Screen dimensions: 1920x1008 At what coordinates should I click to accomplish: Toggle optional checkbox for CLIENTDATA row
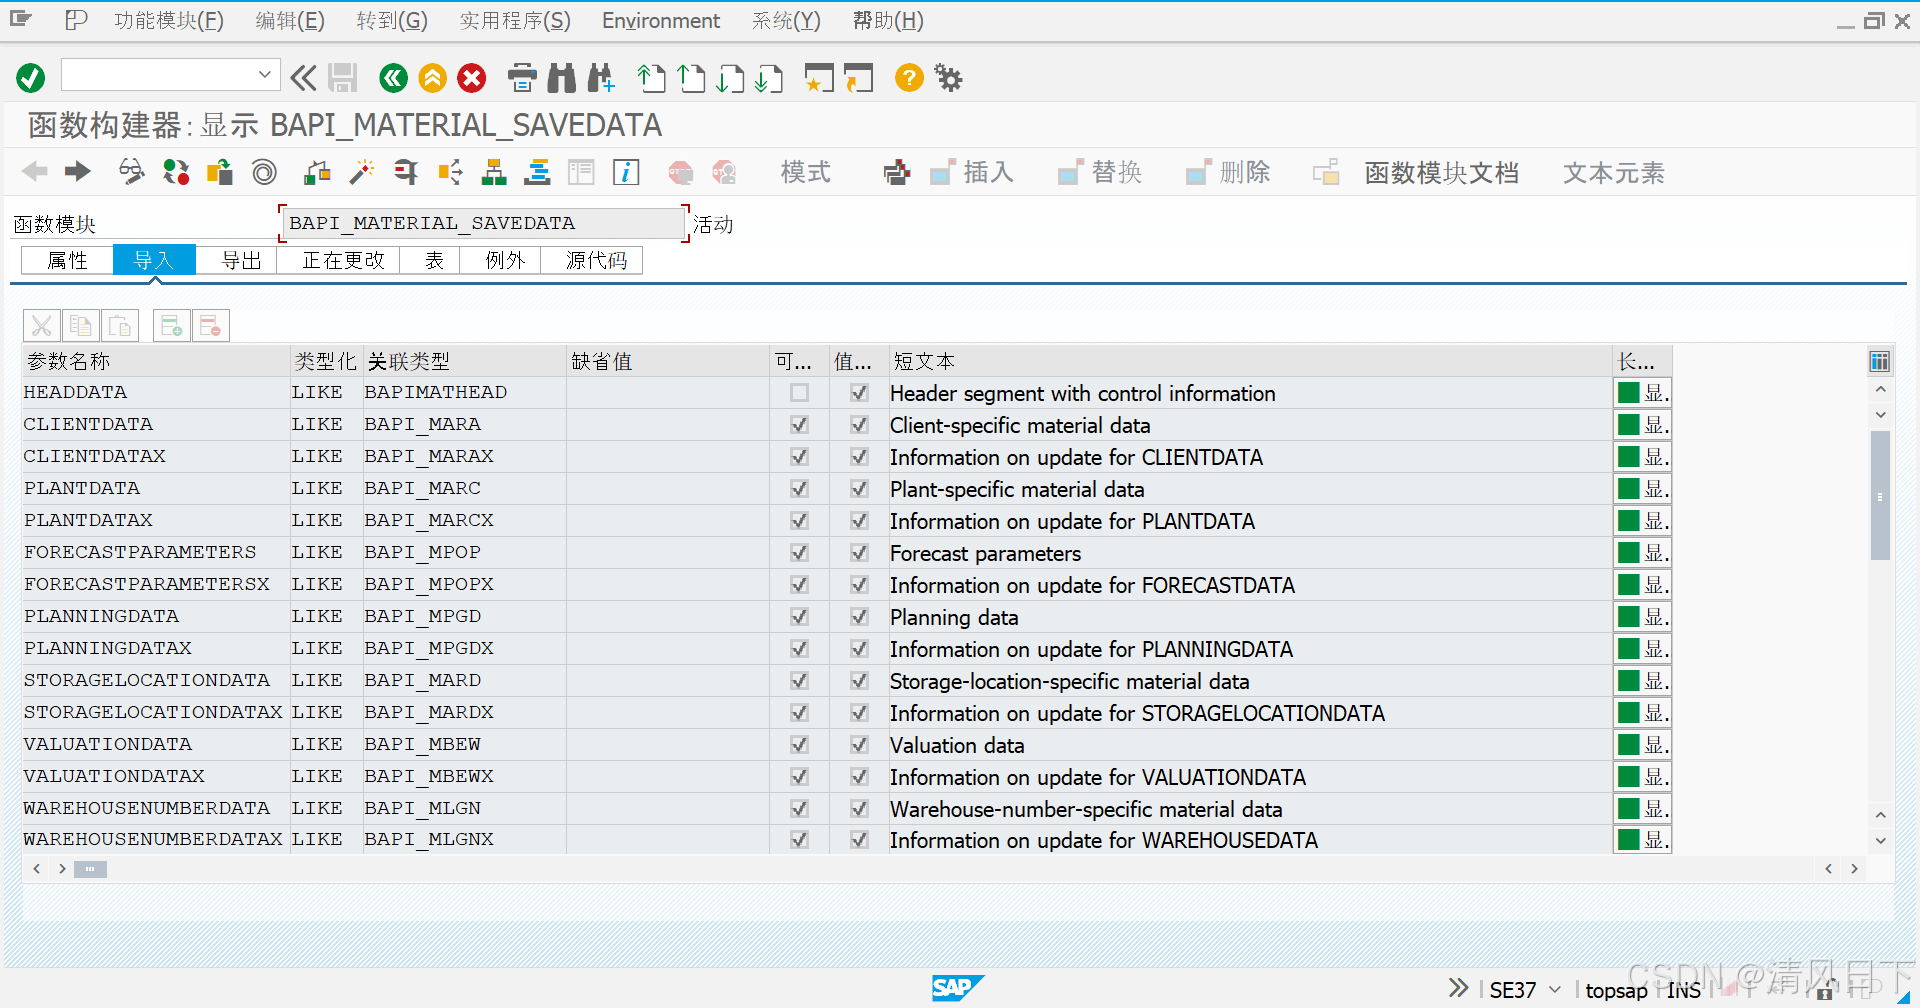click(x=799, y=425)
